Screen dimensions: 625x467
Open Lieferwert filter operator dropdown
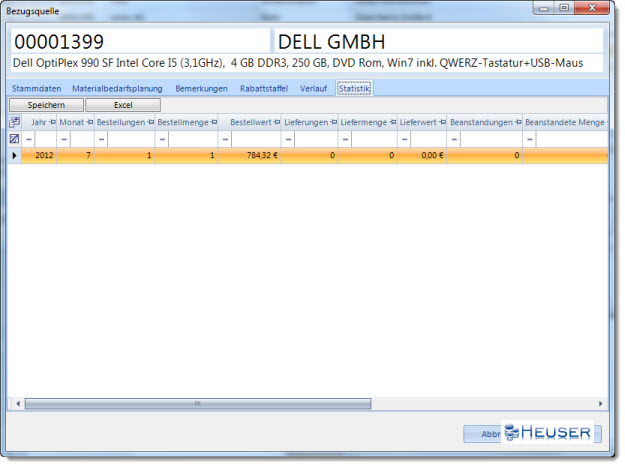(405, 139)
